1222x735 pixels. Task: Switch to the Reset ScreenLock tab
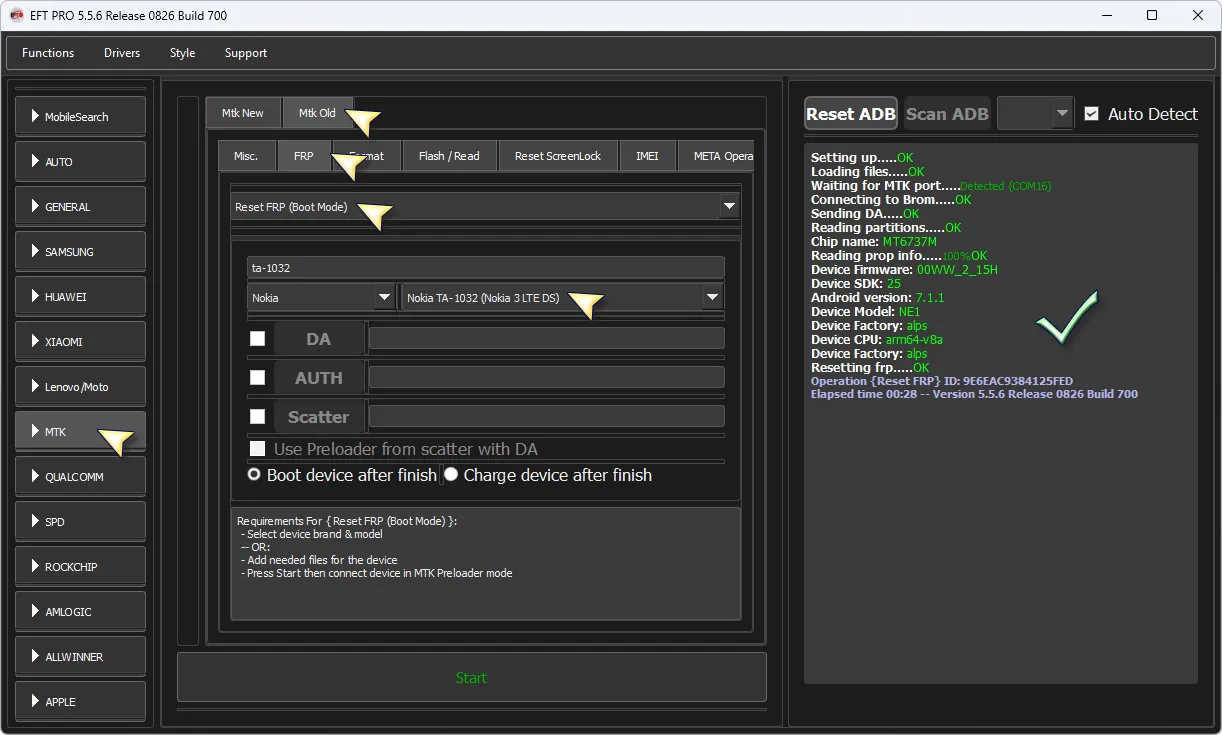click(x=558, y=156)
